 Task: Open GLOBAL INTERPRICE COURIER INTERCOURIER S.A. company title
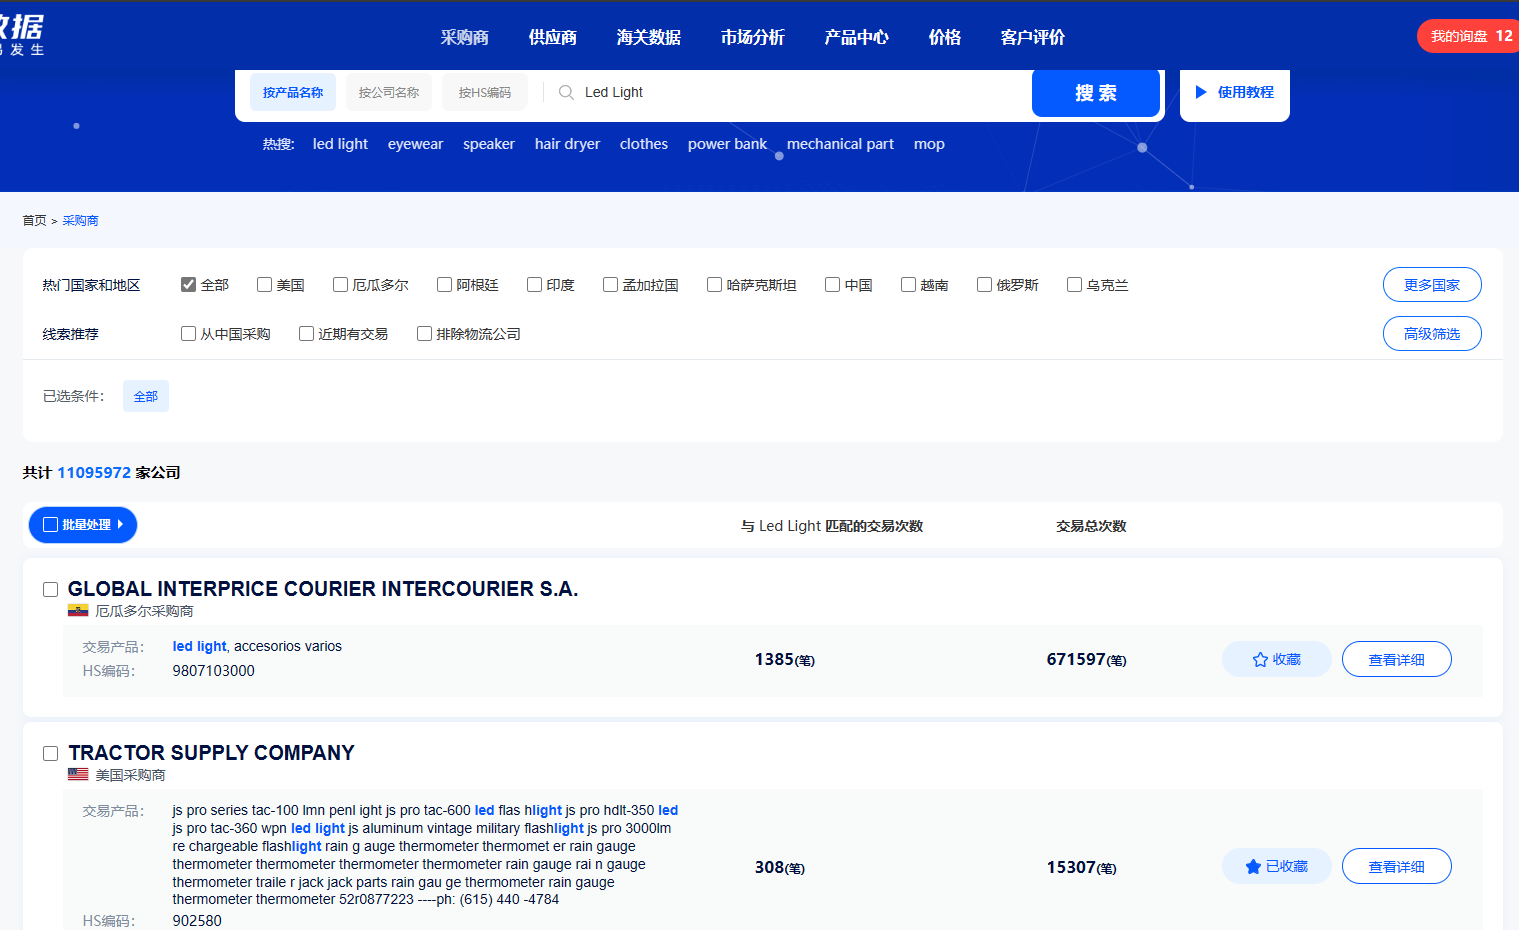pos(323,589)
